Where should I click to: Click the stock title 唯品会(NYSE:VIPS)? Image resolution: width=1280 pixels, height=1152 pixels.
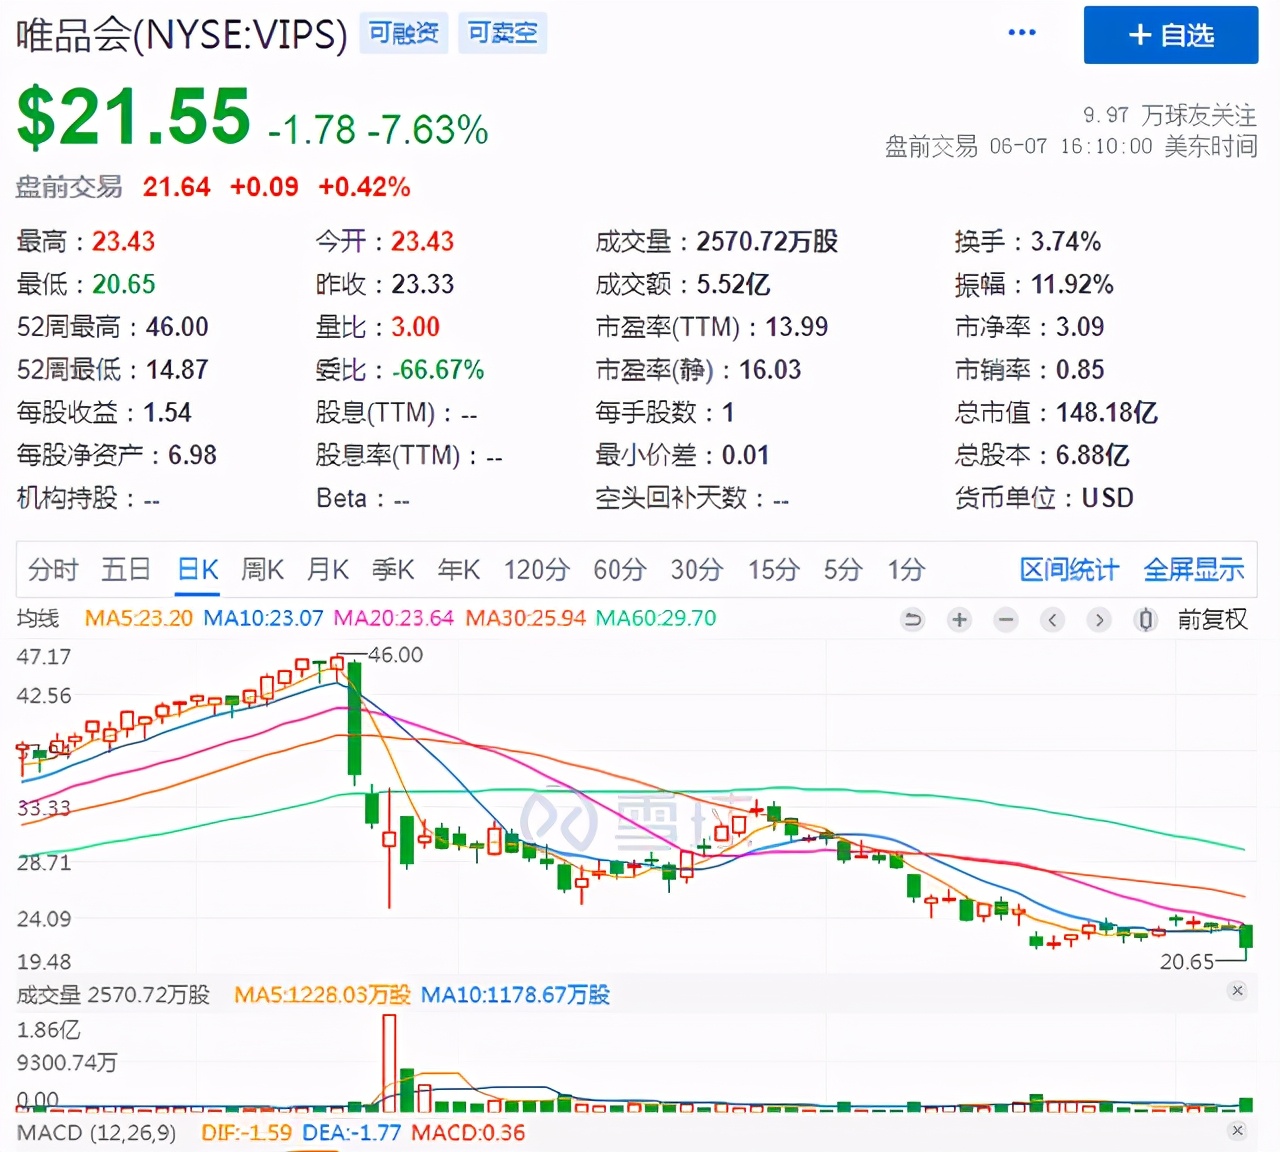182,35
